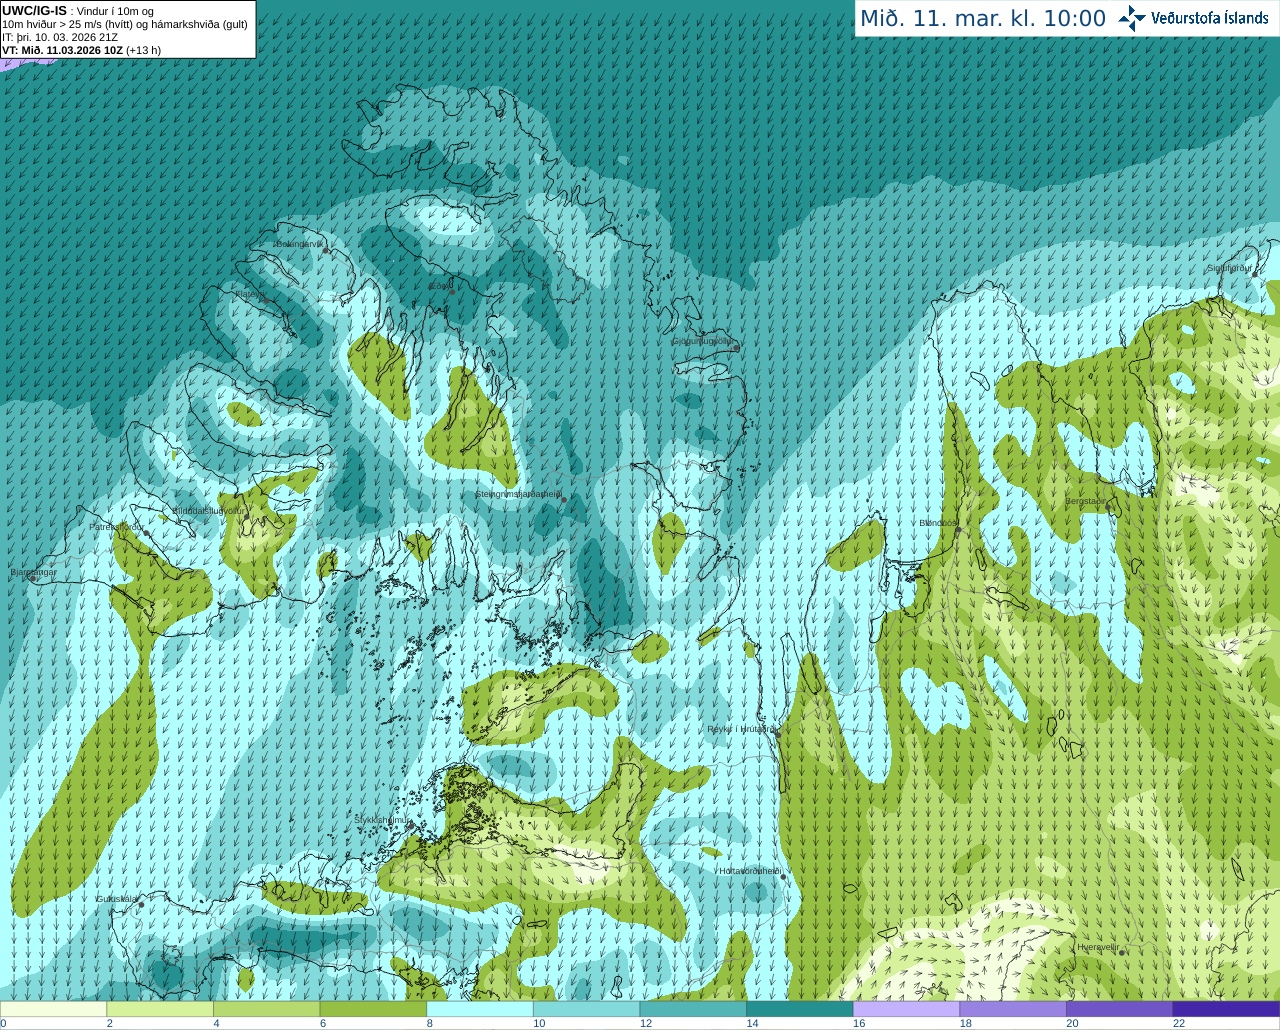Select the Blönduós station label
The width and height of the screenshot is (1280, 1030).
(x=937, y=523)
